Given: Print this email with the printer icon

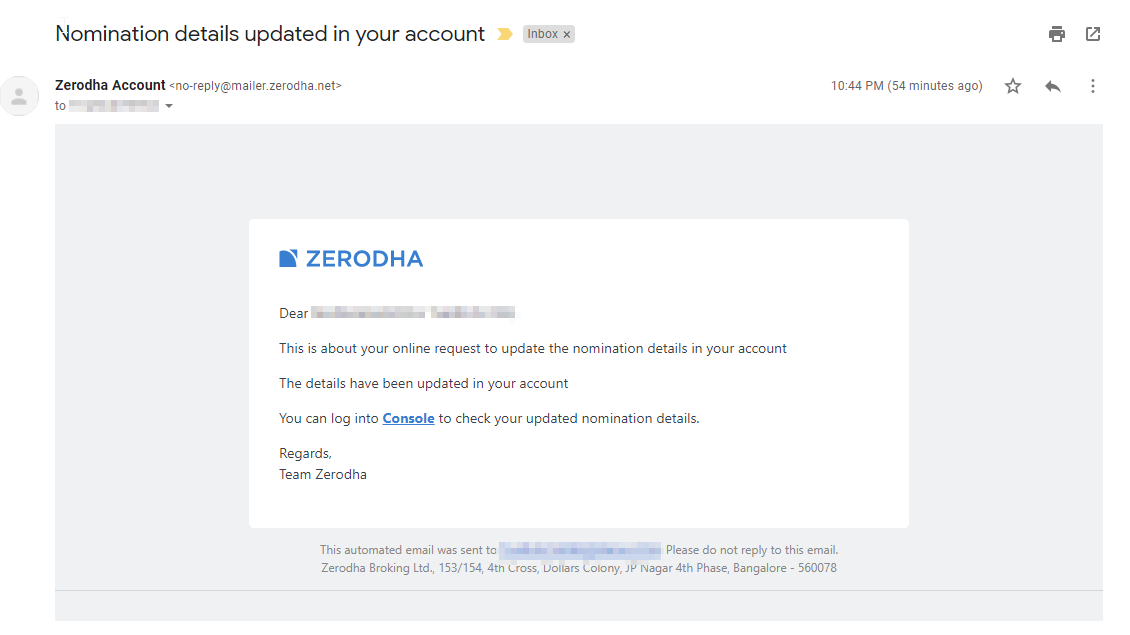Looking at the screenshot, I should 1056,34.
